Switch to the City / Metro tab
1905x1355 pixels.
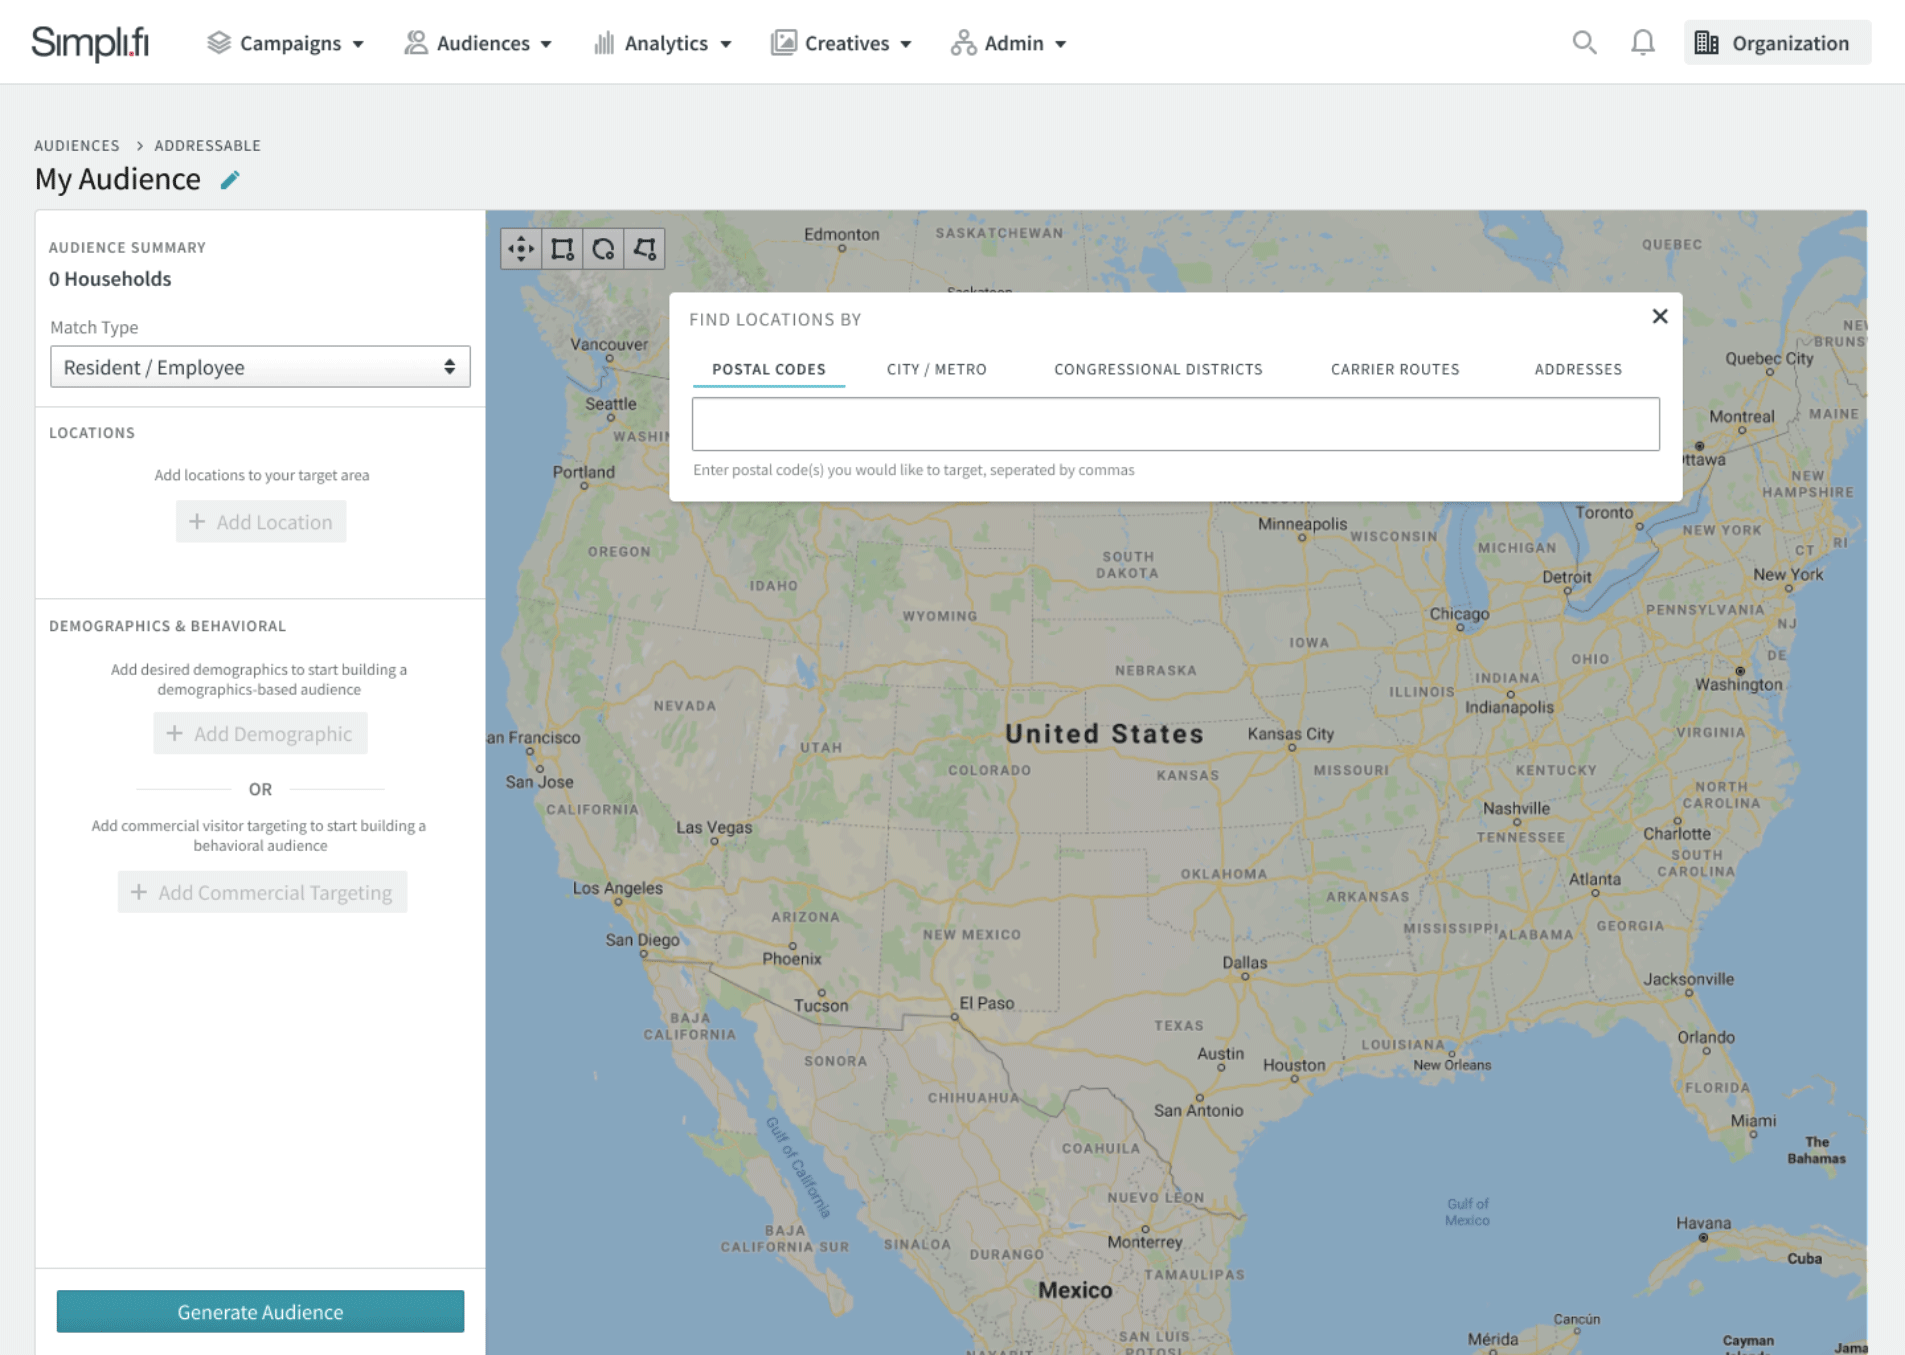tap(936, 369)
